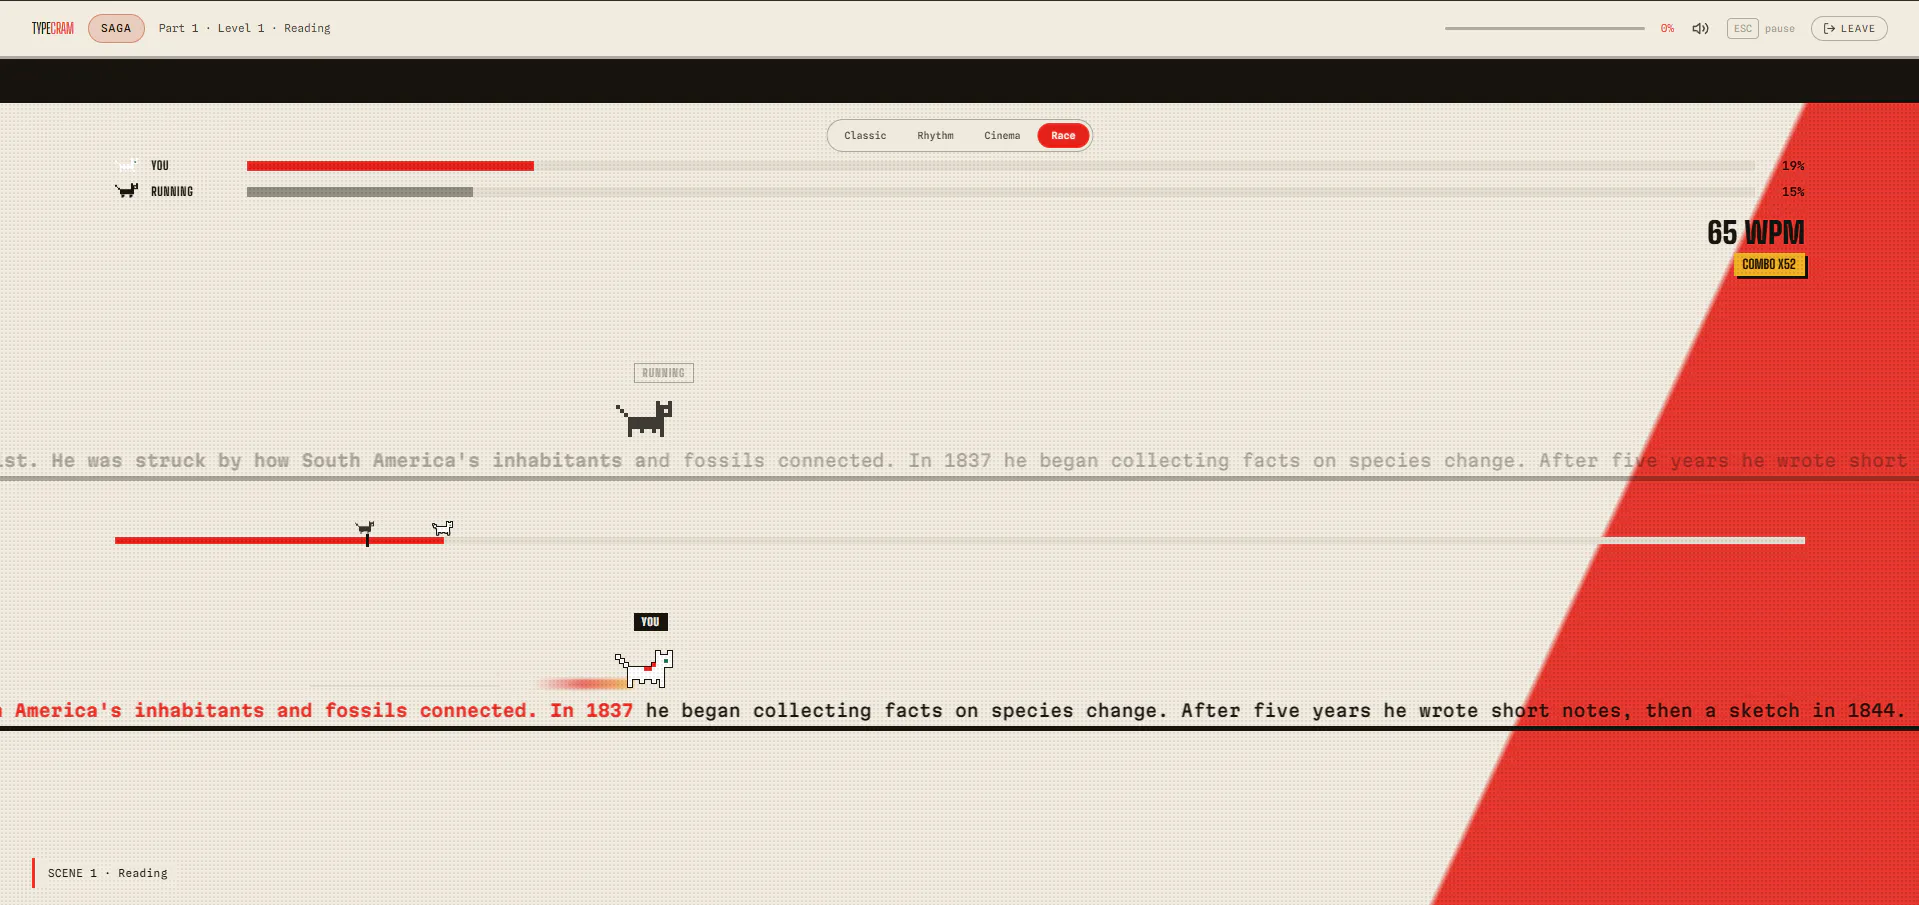Click the RUNNING gray progress bar

coord(360,192)
